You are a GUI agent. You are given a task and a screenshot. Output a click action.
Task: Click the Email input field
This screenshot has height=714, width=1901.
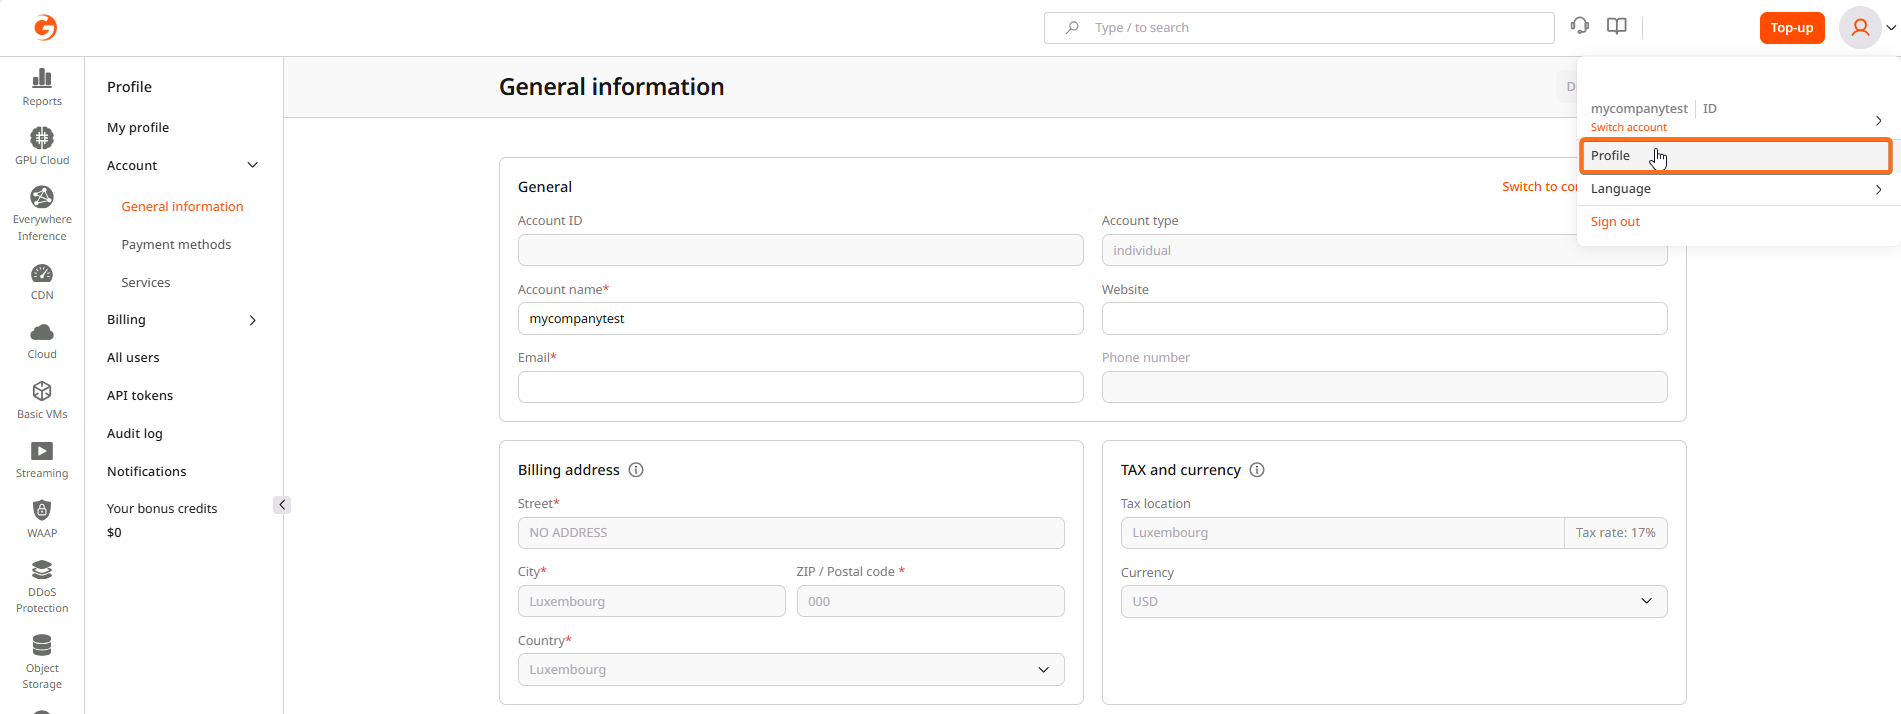(801, 387)
